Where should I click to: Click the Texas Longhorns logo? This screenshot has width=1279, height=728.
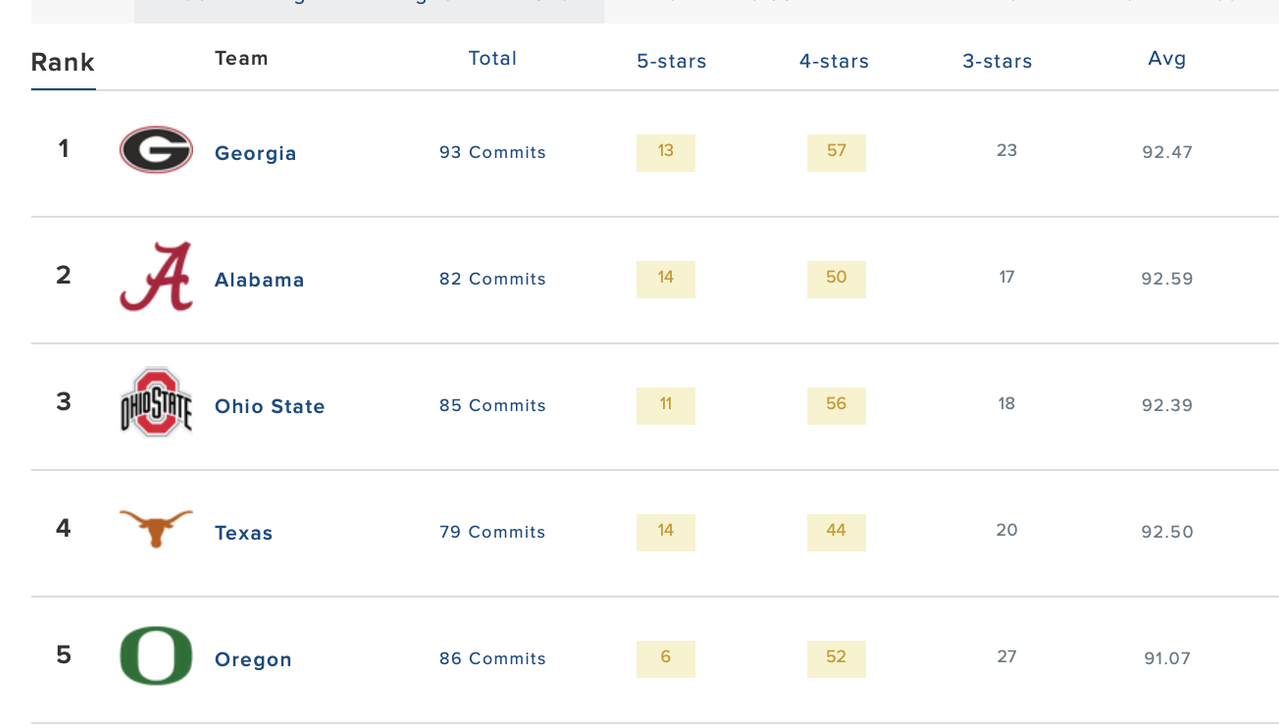point(156,527)
